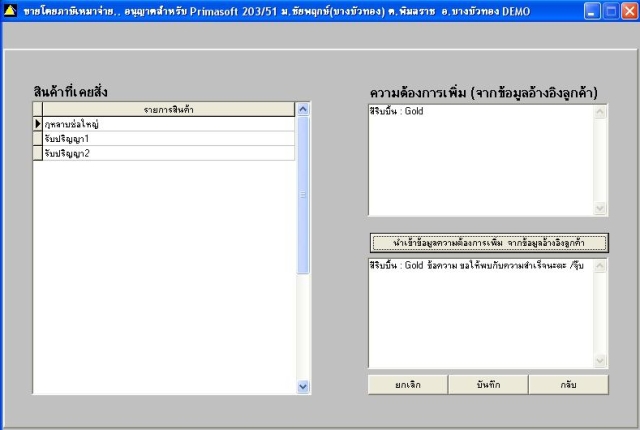The height and width of the screenshot is (430, 640).
Task: Select the รับปริญญา1 product row
Action: (x=169, y=139)
